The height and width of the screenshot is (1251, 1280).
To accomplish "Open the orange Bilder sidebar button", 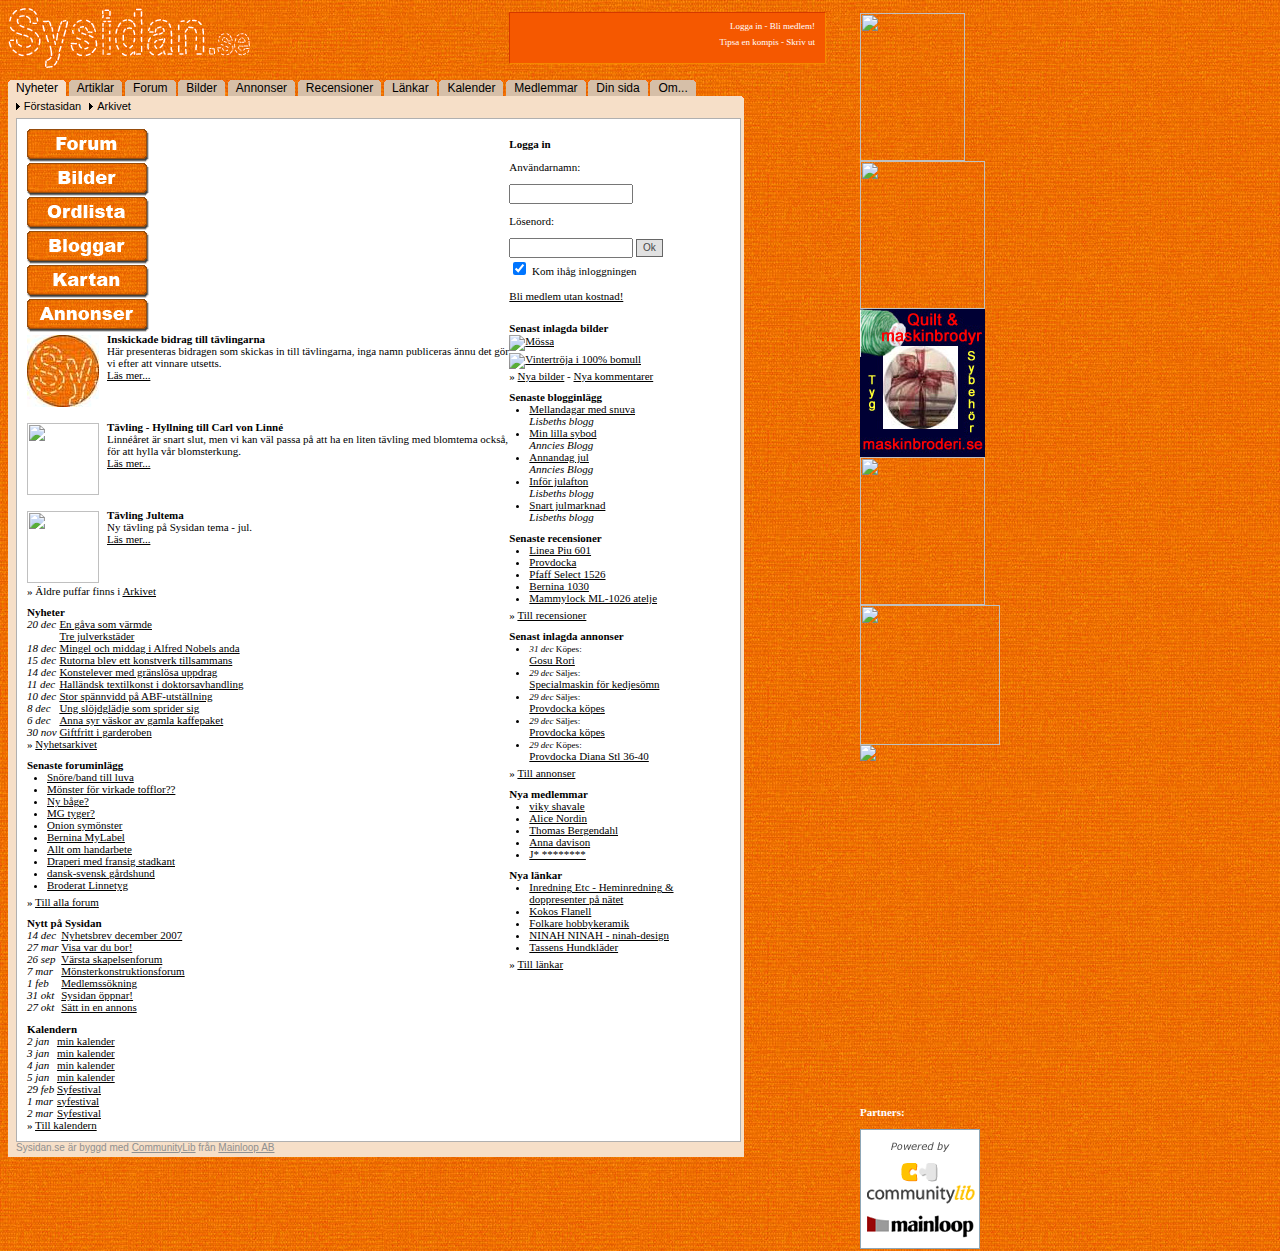I will tap(87, 179).
